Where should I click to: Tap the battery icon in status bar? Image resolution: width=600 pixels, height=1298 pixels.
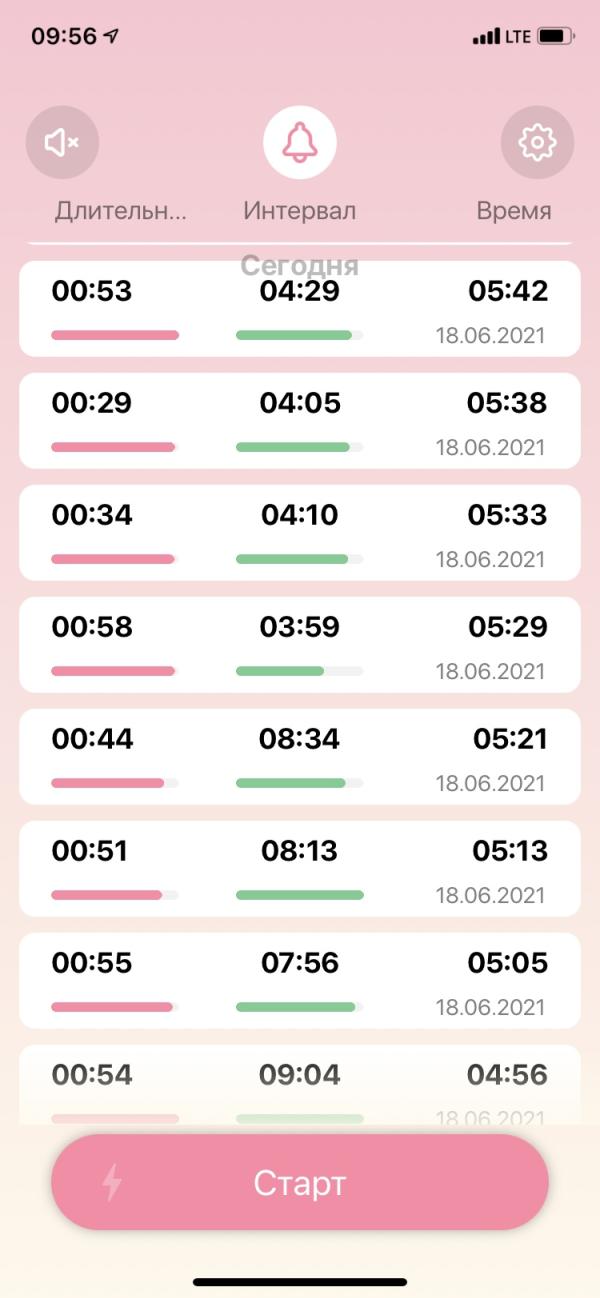pyautogui.click(x=555, y=37)
